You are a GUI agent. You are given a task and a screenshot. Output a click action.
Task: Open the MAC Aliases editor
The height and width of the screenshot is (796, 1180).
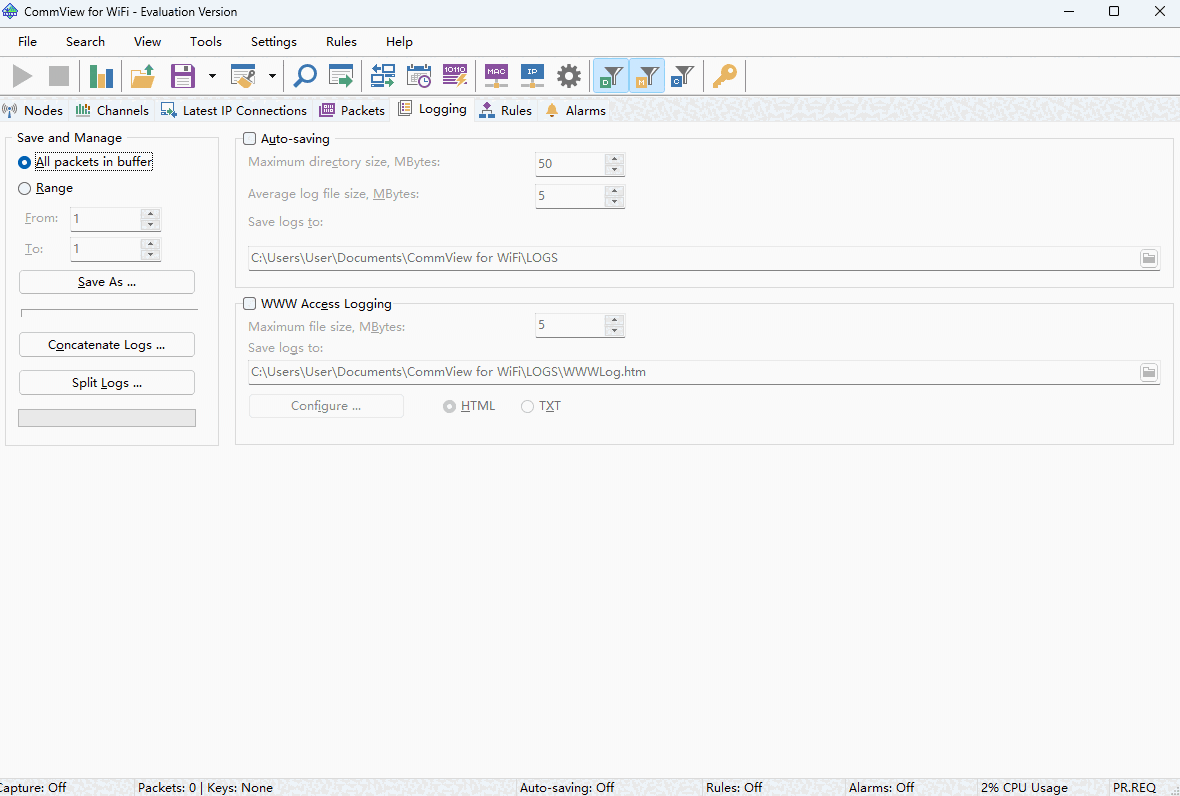(x=495, y=75)
